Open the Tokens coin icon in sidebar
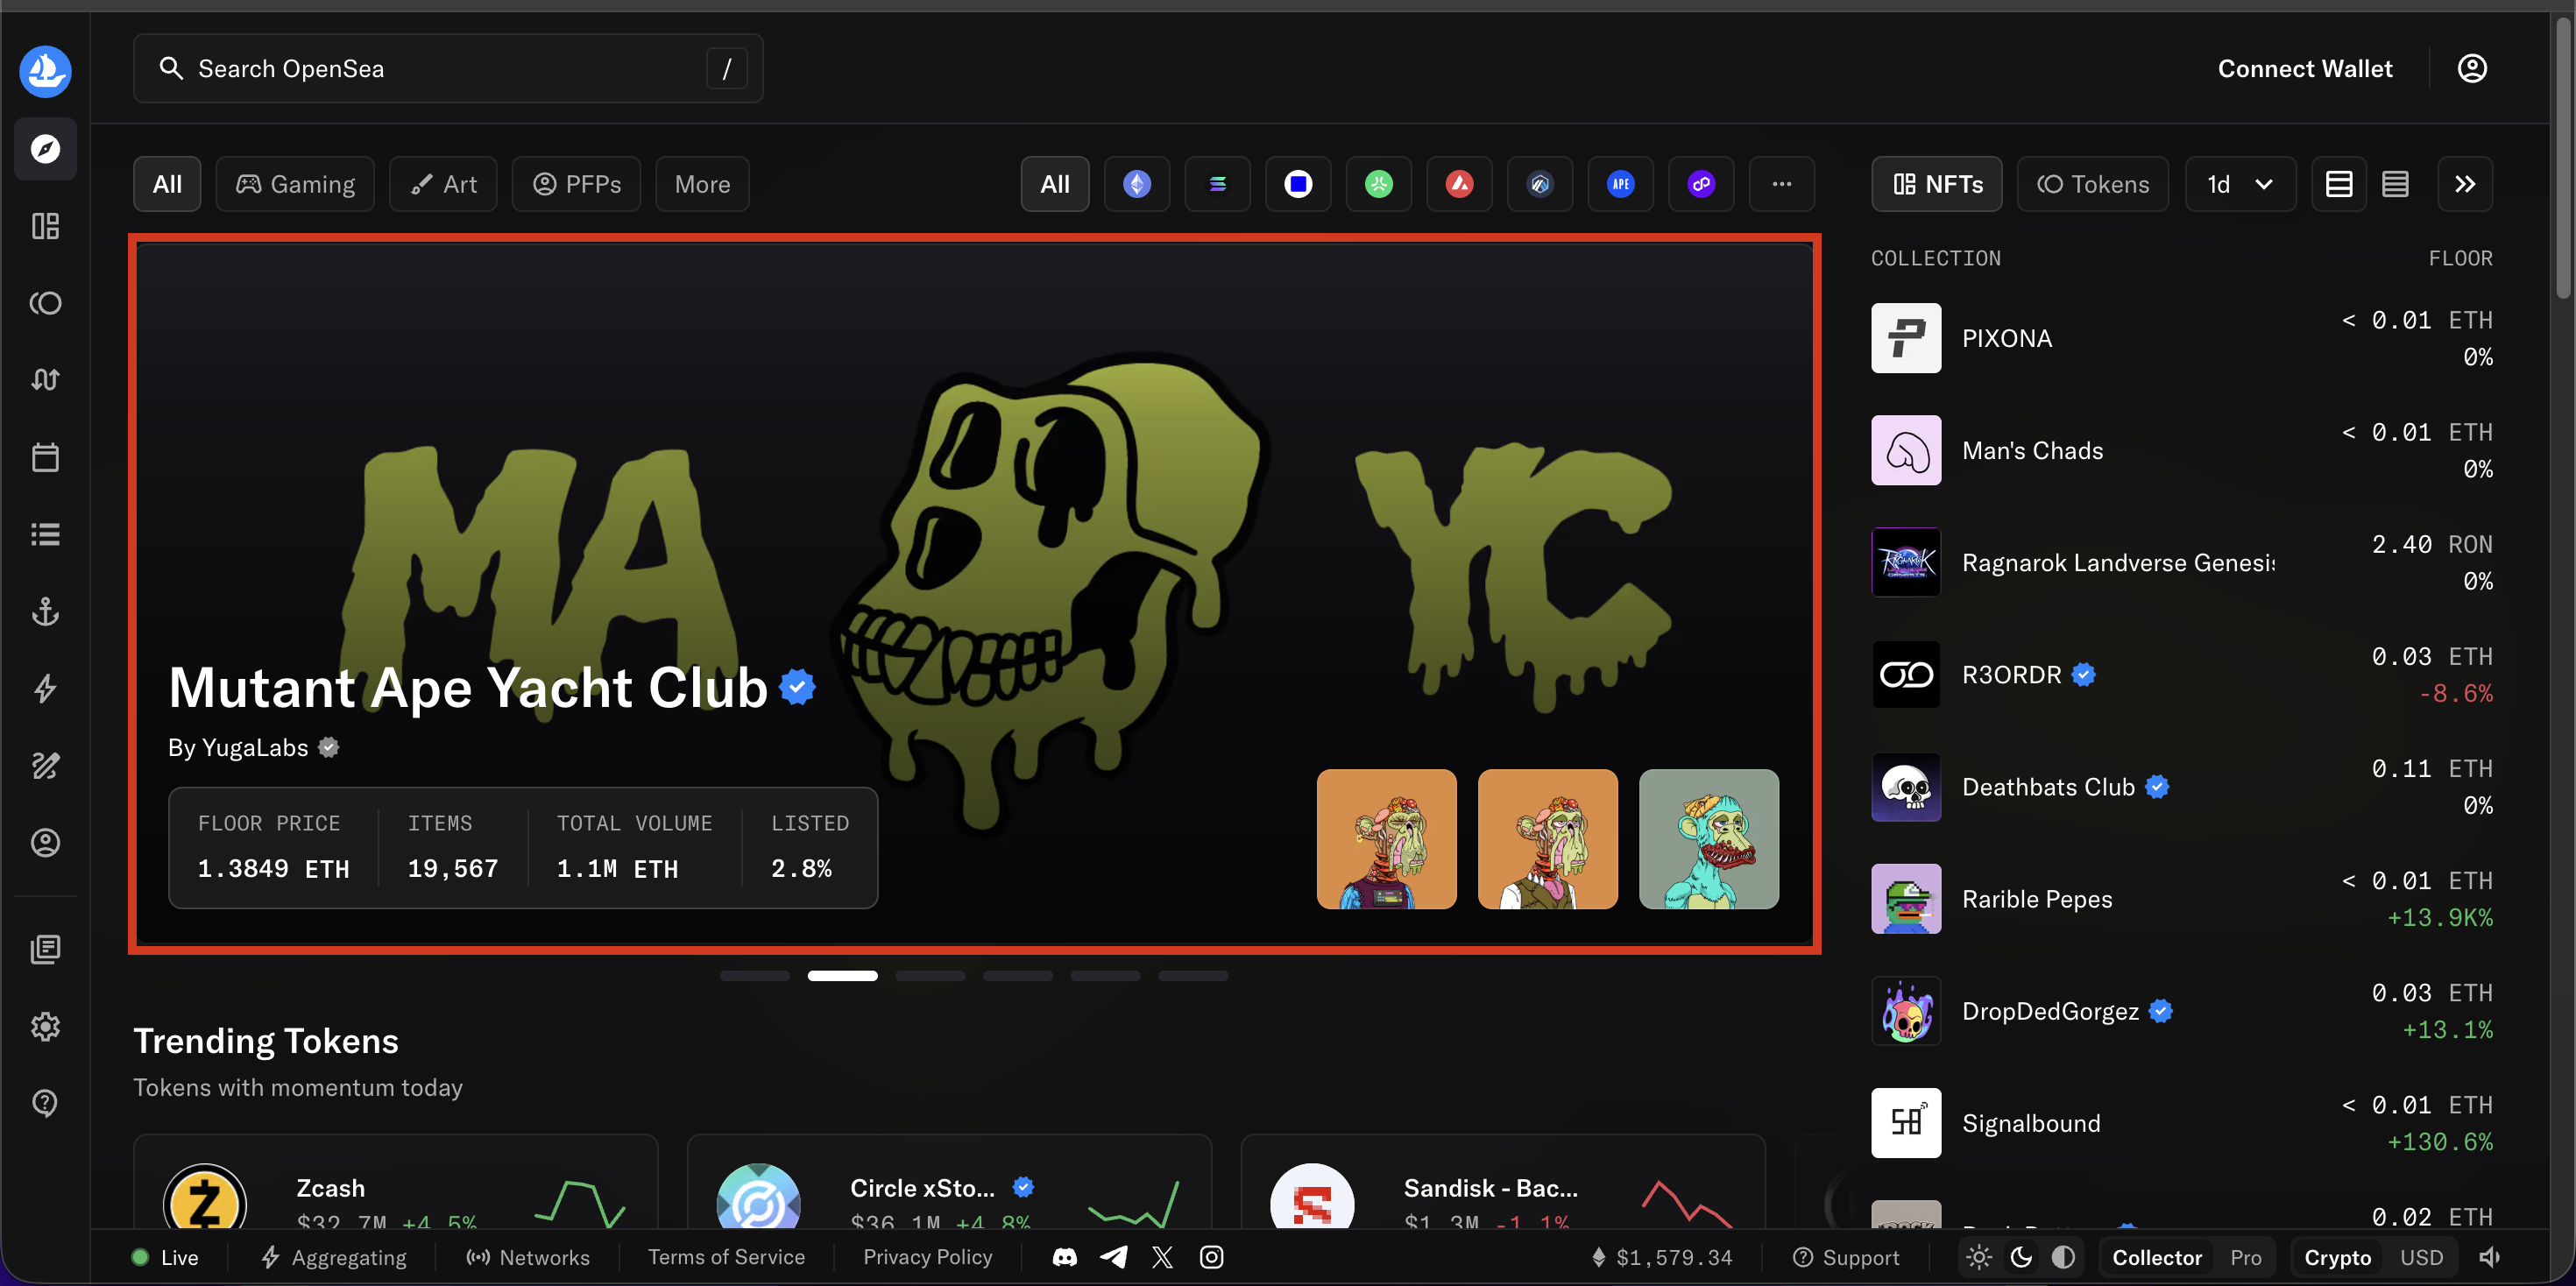The image size is (2576, 1286). click(45, 303)
